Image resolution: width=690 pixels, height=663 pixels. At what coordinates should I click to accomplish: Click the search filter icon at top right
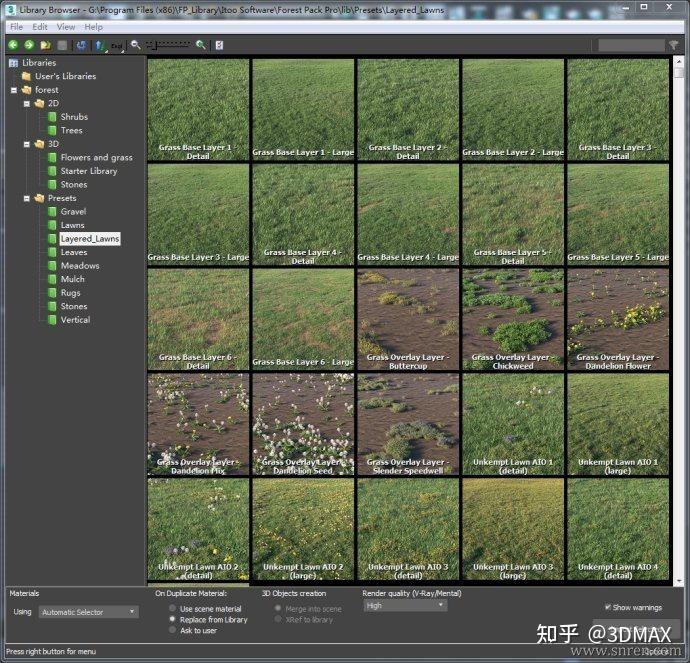[x=673, y=45]
